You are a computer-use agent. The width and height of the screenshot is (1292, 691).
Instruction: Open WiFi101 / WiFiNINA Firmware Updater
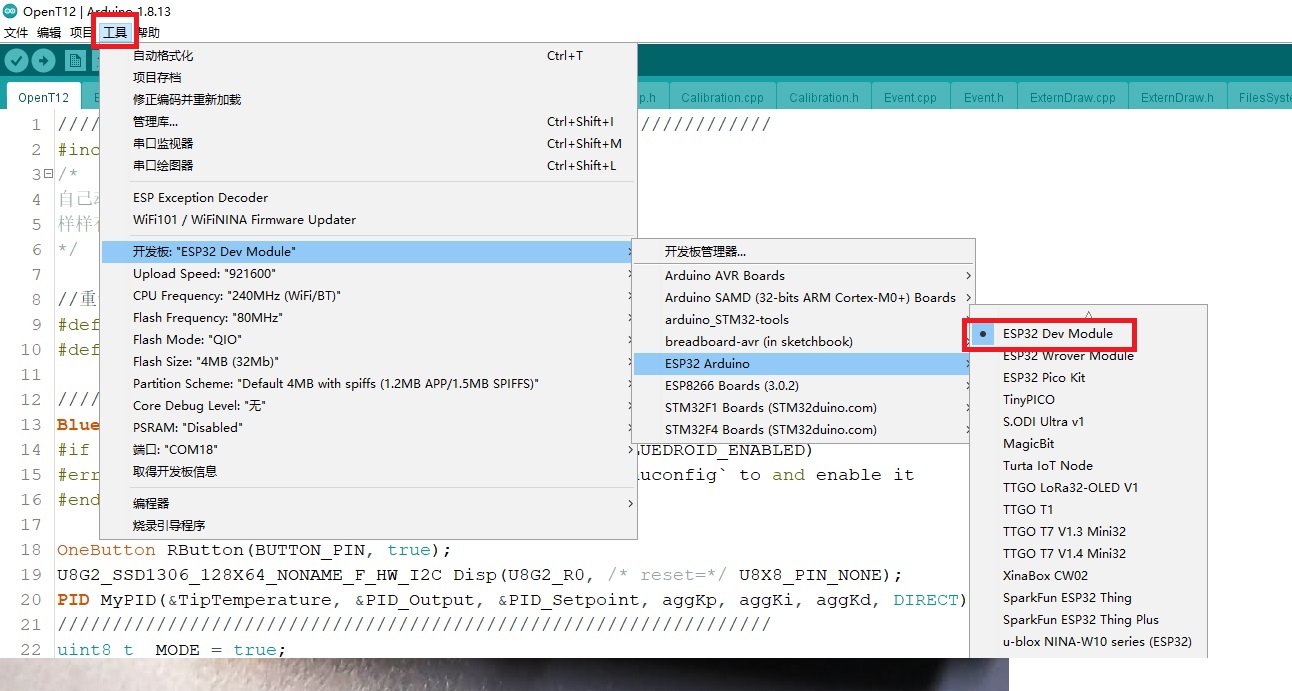(368, 220)
